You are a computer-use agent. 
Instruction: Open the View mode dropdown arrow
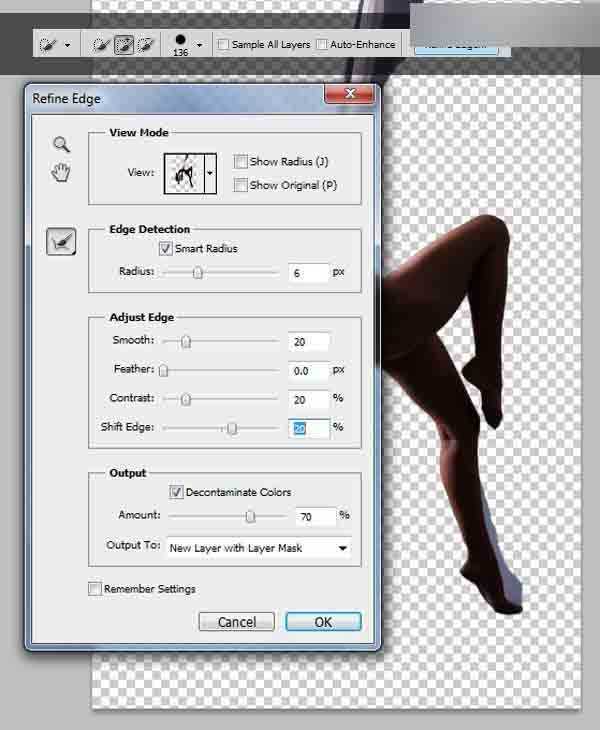point(210,174)
